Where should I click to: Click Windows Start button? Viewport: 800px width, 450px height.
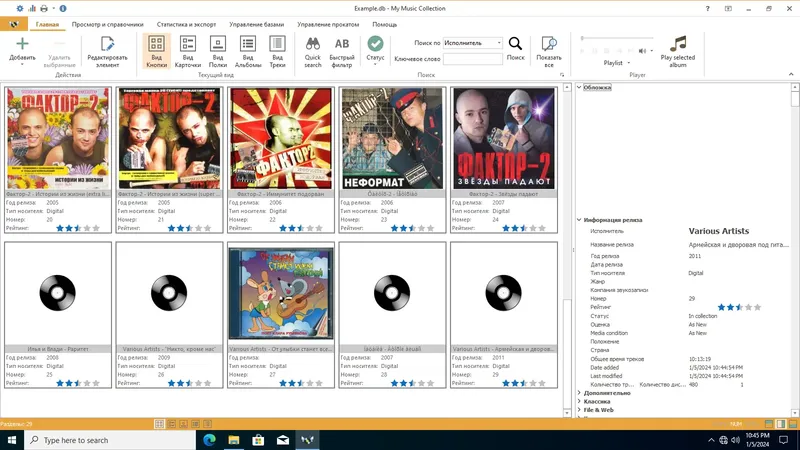point(12,440)
